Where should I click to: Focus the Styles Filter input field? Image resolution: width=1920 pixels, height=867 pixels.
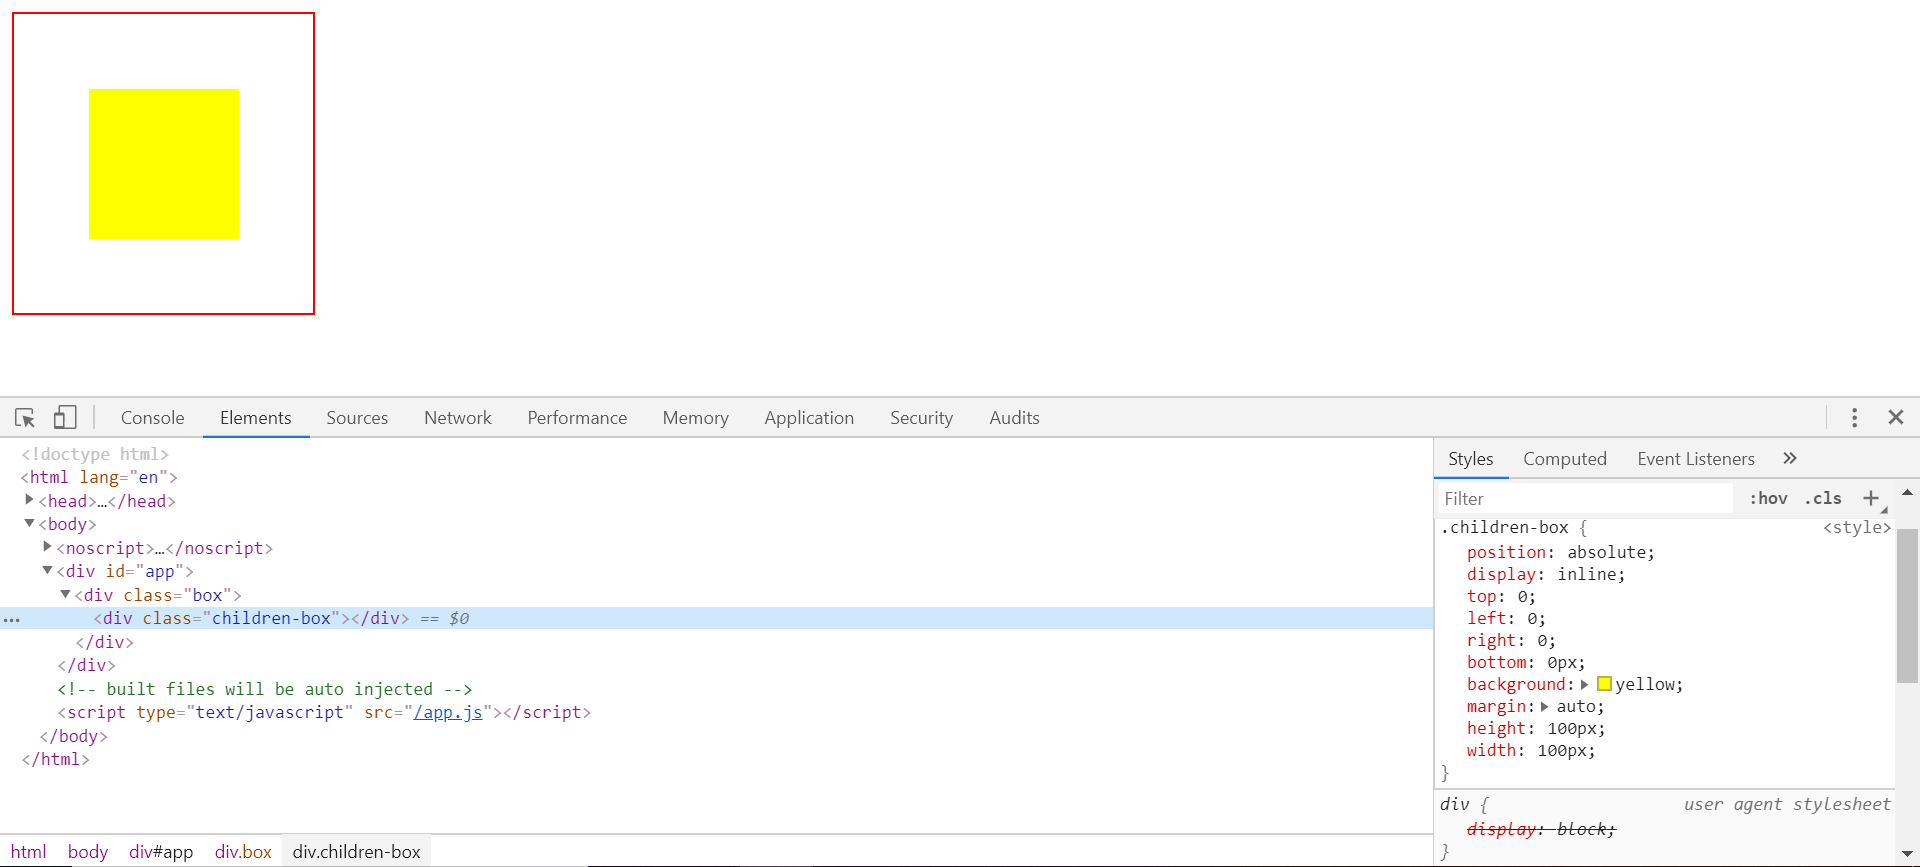tap(1585, 498)
